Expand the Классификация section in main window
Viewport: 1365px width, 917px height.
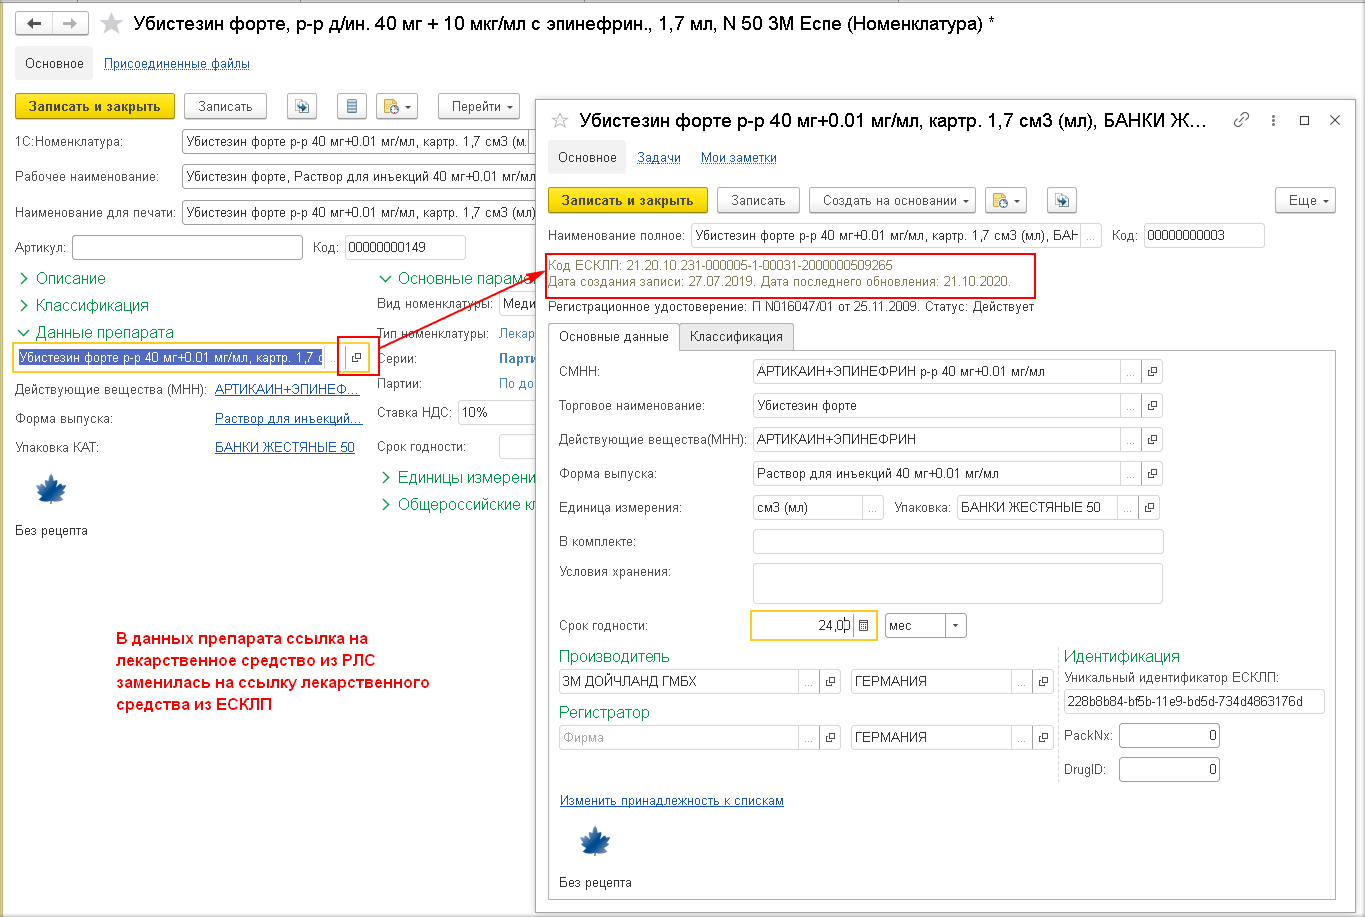click(x=84, y=305)
